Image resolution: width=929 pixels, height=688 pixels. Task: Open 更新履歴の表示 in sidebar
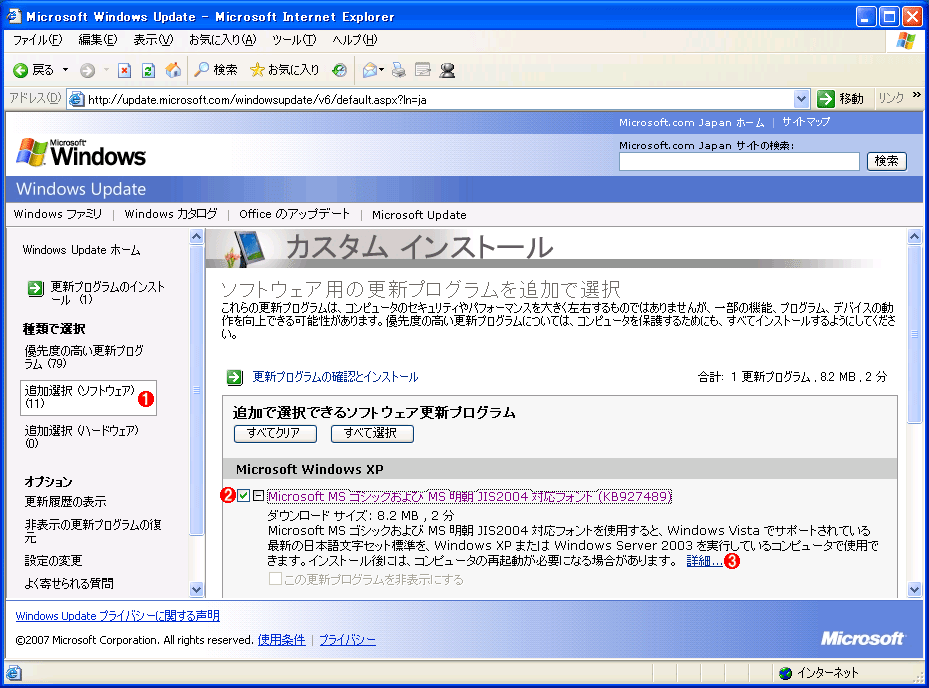(65, 502)
